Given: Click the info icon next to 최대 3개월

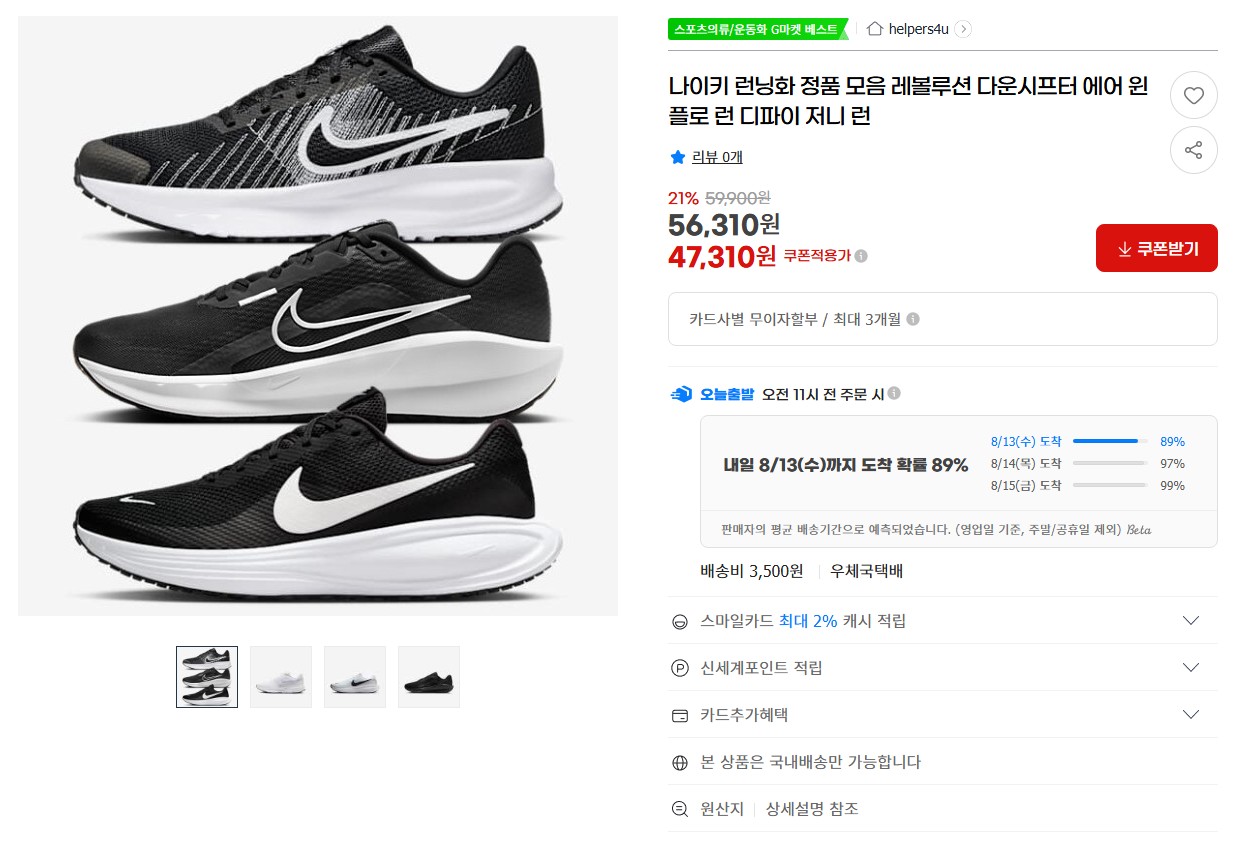Looking at the screenshot, I should pyautogui.click(x=913, y=320).
